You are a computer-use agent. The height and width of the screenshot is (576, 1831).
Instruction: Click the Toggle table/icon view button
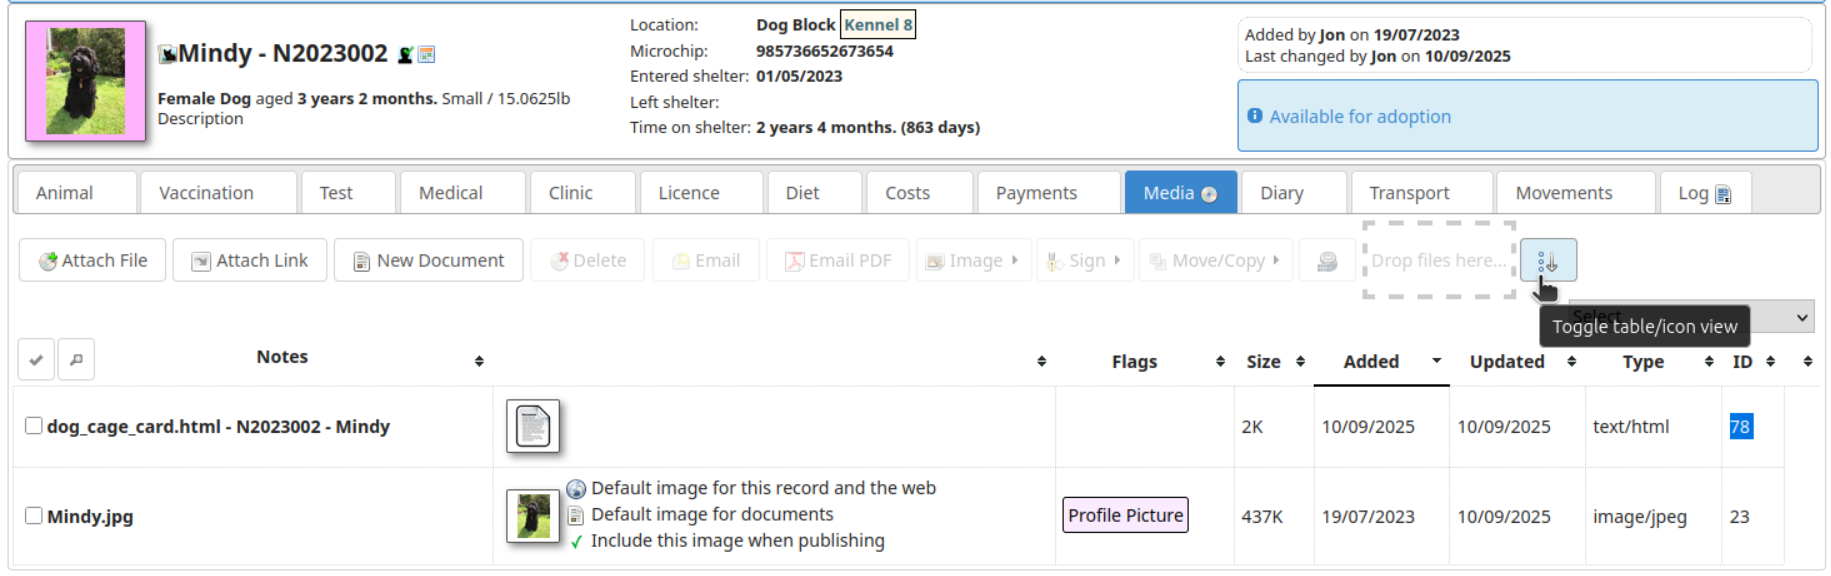[x=1548, y=261]
